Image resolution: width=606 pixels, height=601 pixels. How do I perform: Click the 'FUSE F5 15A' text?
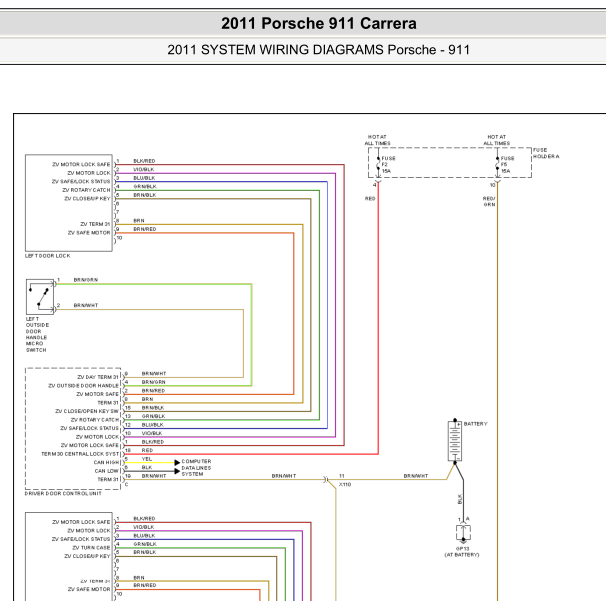tap(507, 165)
